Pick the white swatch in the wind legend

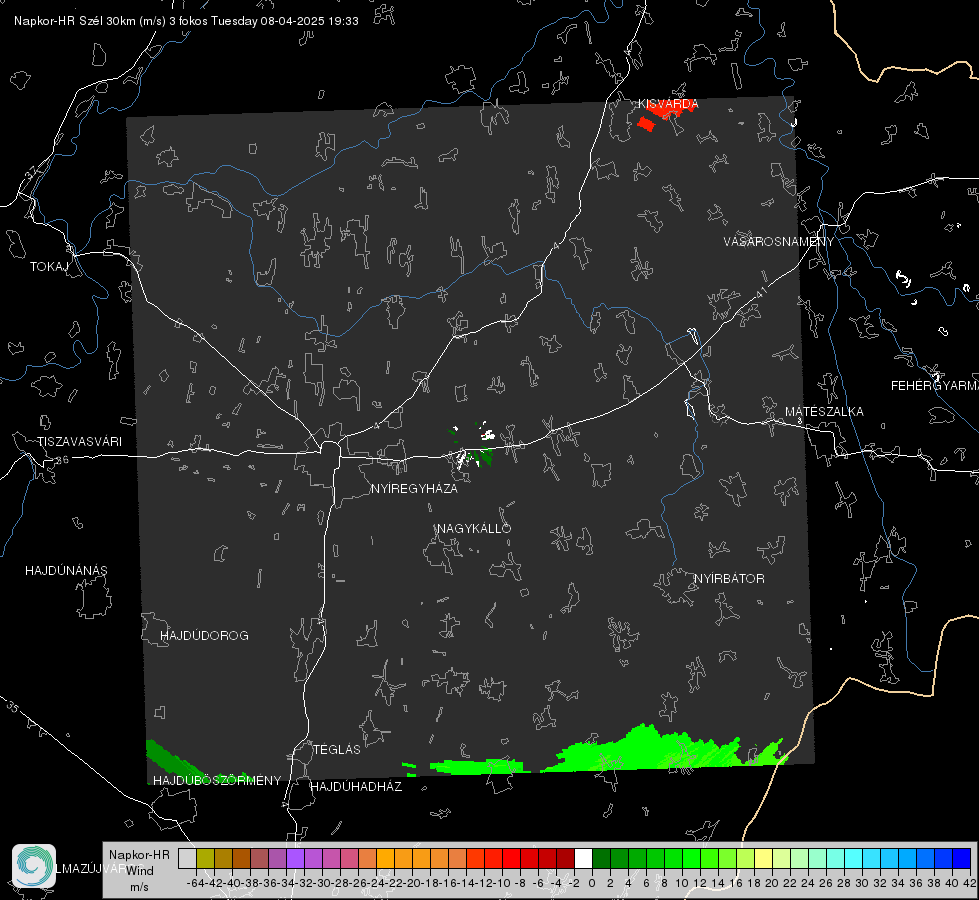tap(583, 859)
